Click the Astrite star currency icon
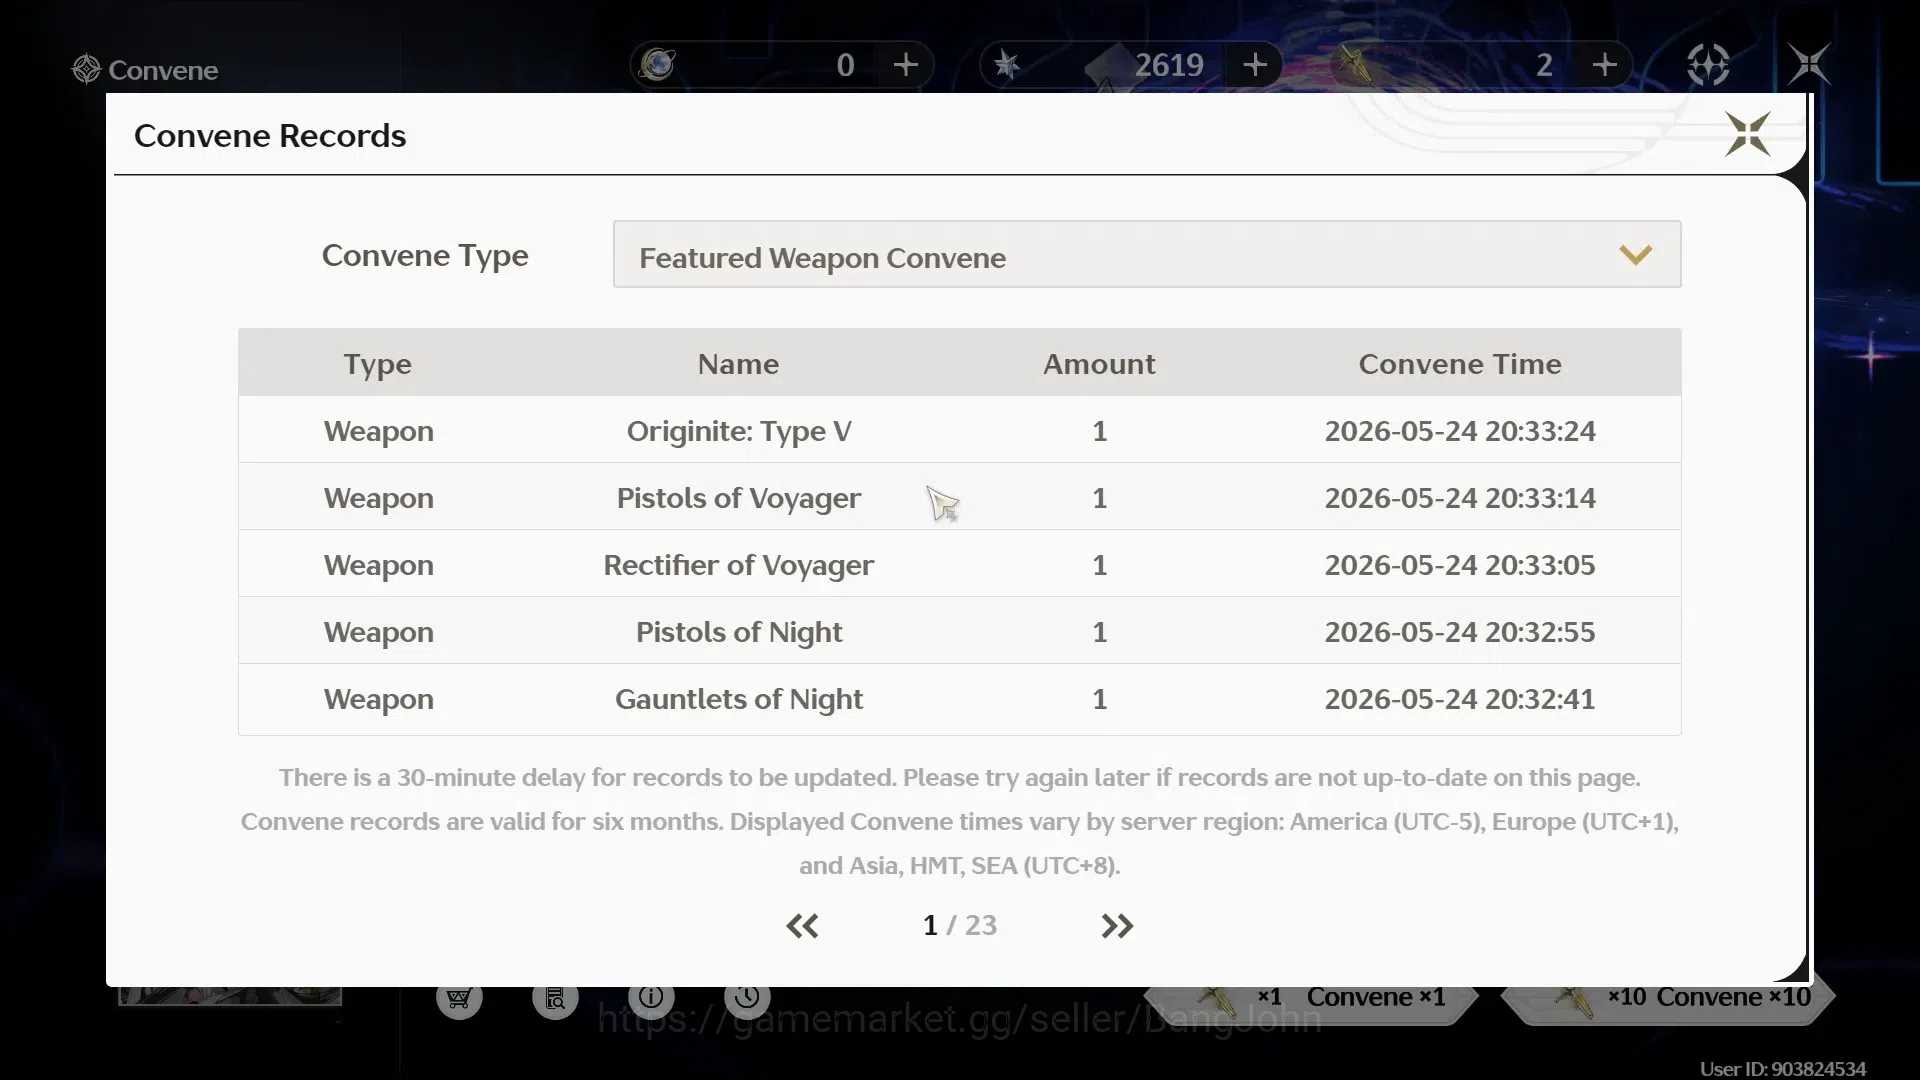The width and height of the screenshot is (1920, 1080). pos(1007,65)
